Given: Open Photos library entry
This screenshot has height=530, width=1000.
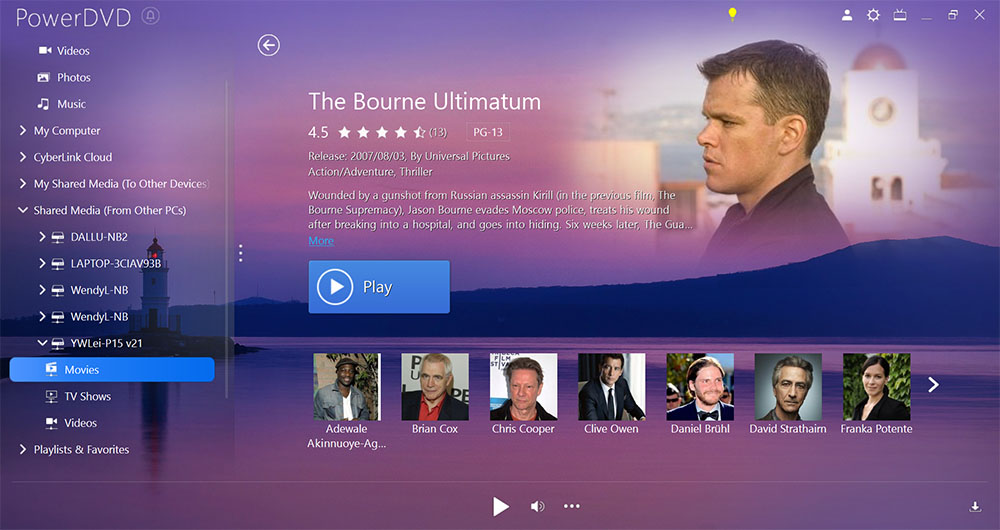Looking at the screenshot, I should coord(74,77).
